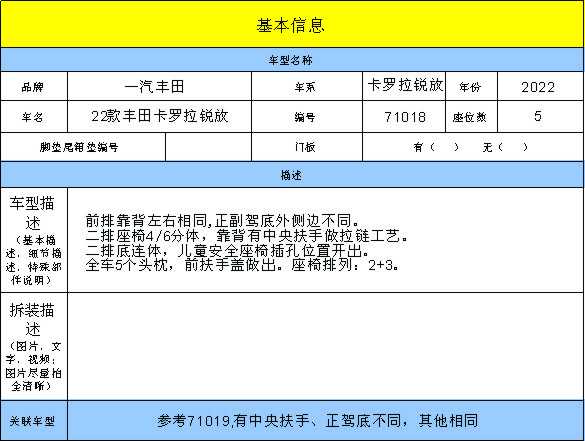Click the 参考71019 related model text

[318, 420]
